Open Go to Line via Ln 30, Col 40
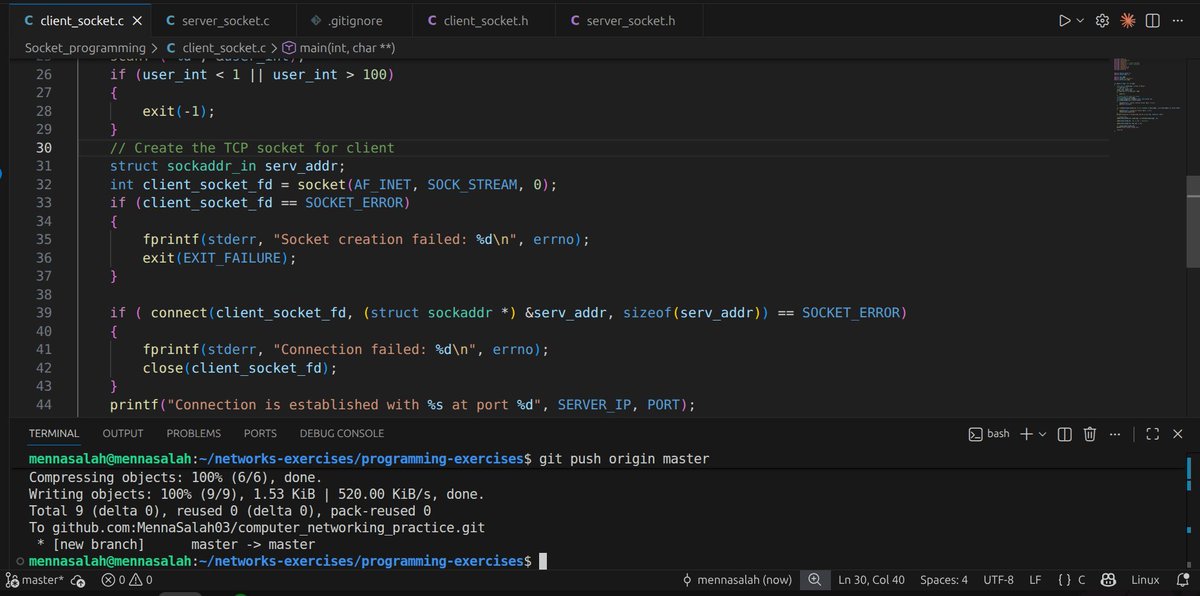1200x596 pixels. pyautogui.click(x=872, y=580)
